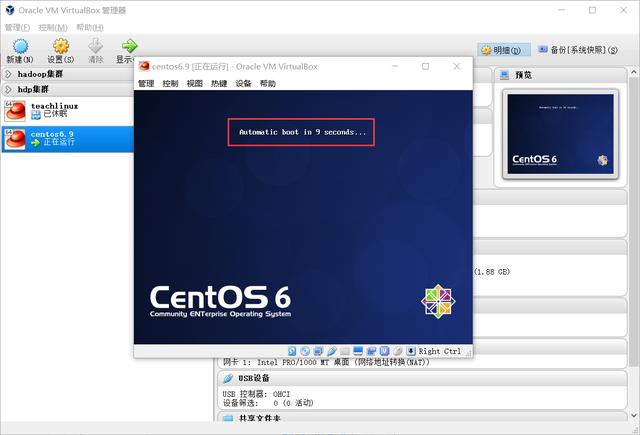Screen dimensions: 640x435
Task: Click the Right Ctrl host key label
Action: (x=440, y=351)
